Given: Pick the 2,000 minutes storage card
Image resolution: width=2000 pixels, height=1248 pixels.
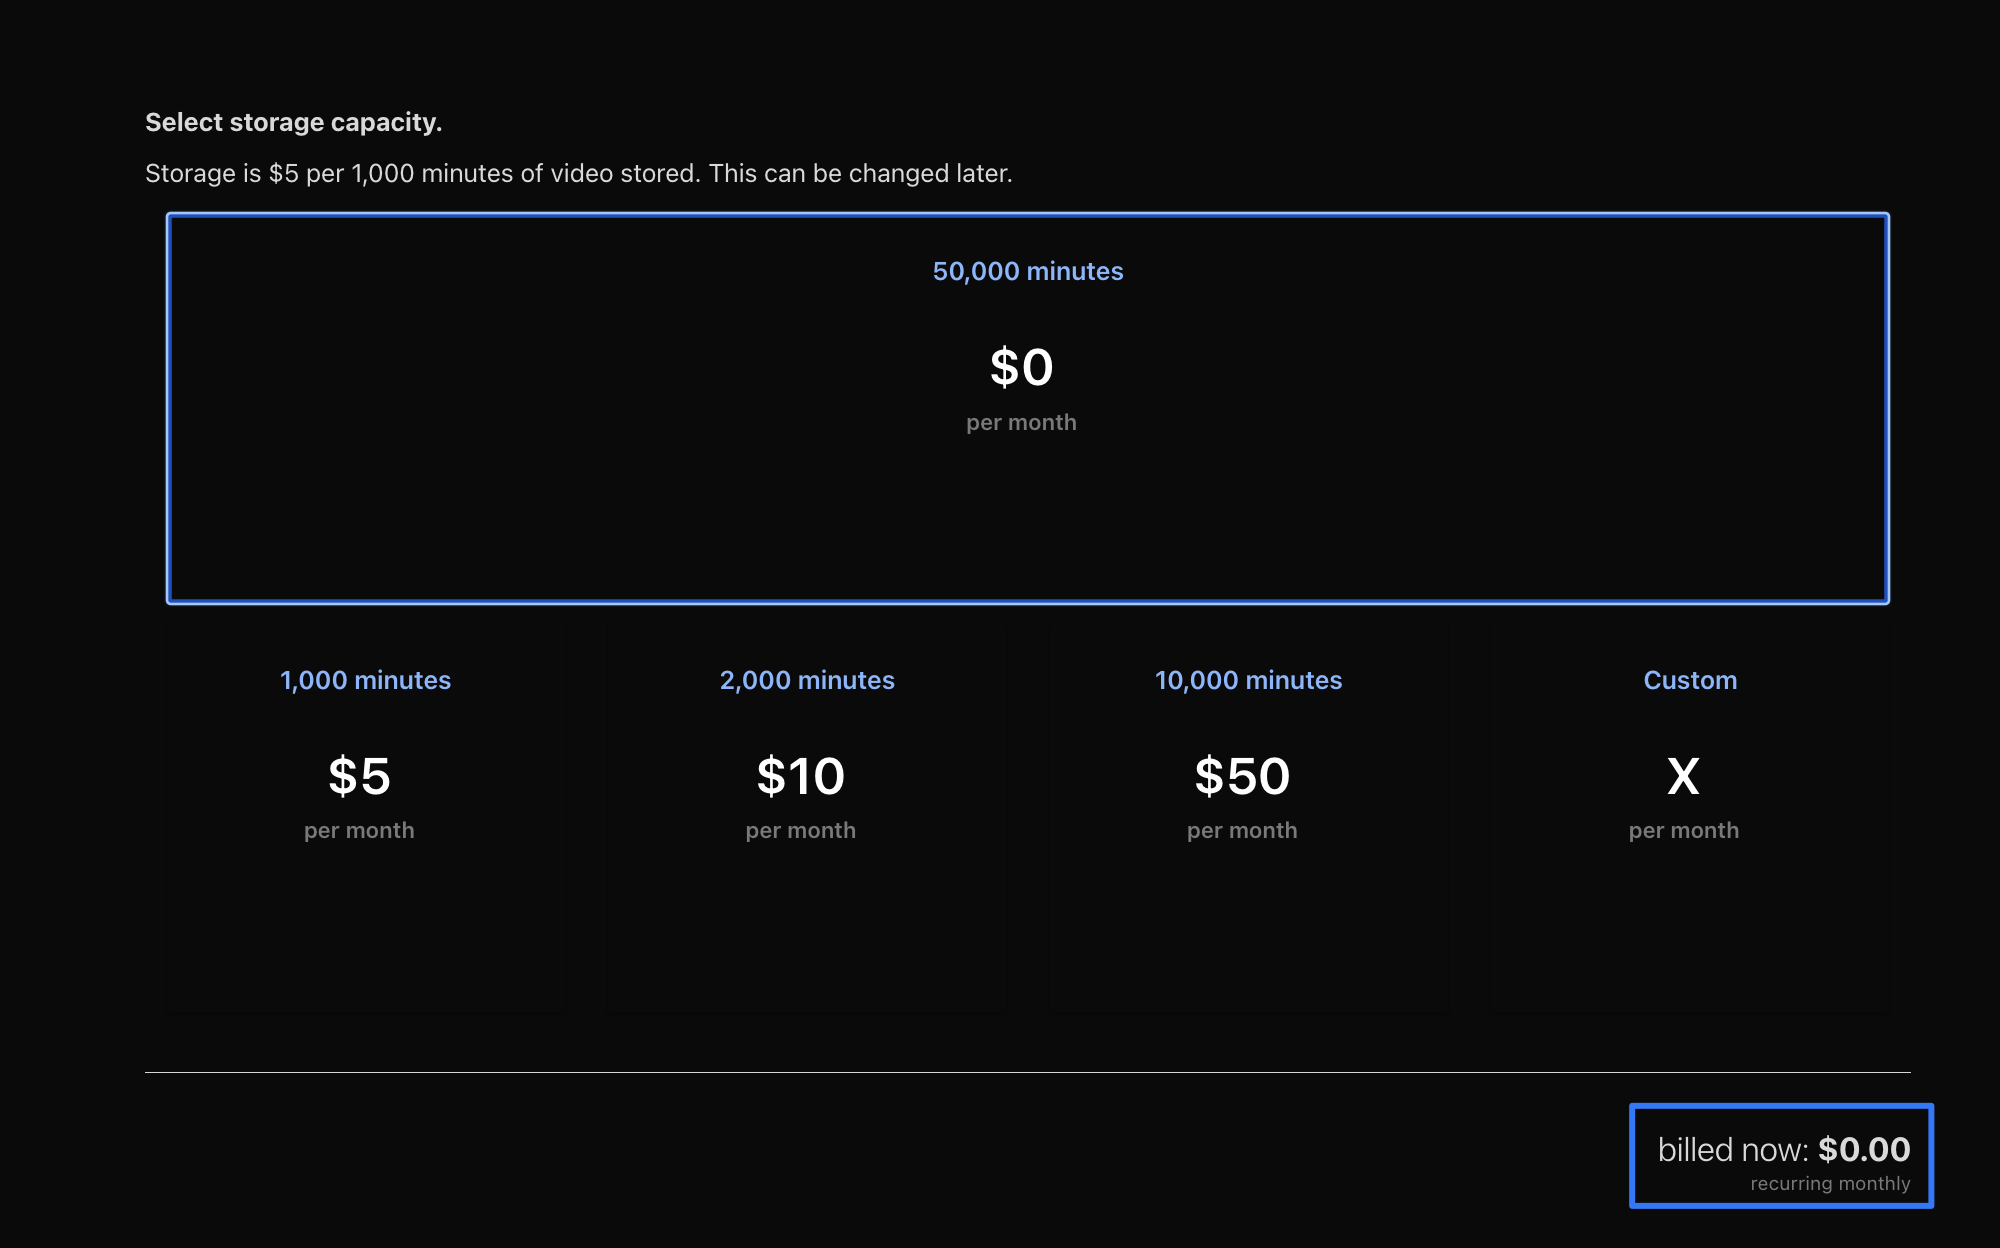Looking at the screenshot, I should [x=806, y=920].
